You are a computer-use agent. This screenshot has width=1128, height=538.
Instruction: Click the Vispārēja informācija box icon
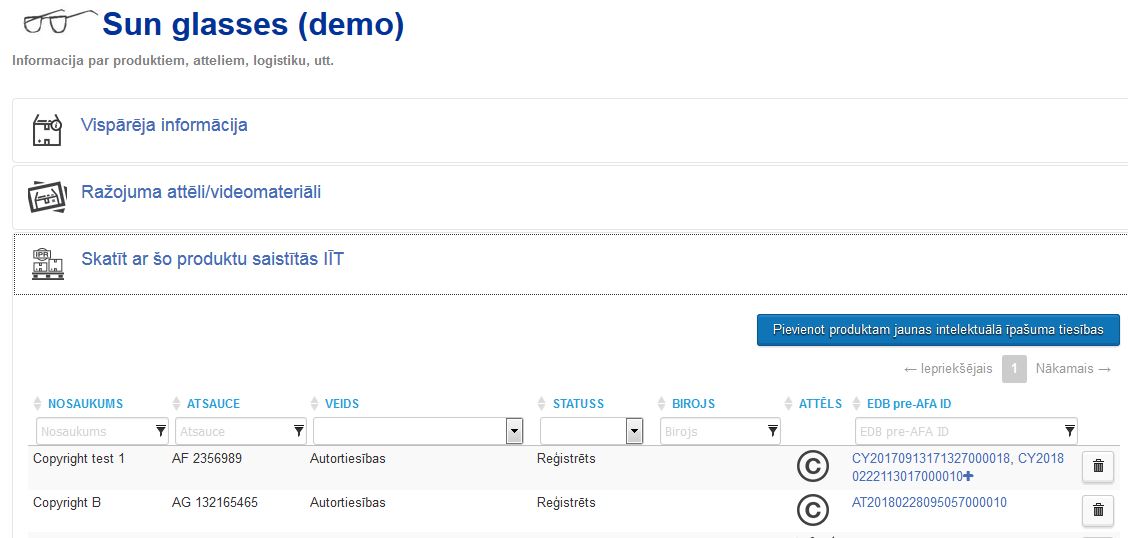[x=47, y=129]
